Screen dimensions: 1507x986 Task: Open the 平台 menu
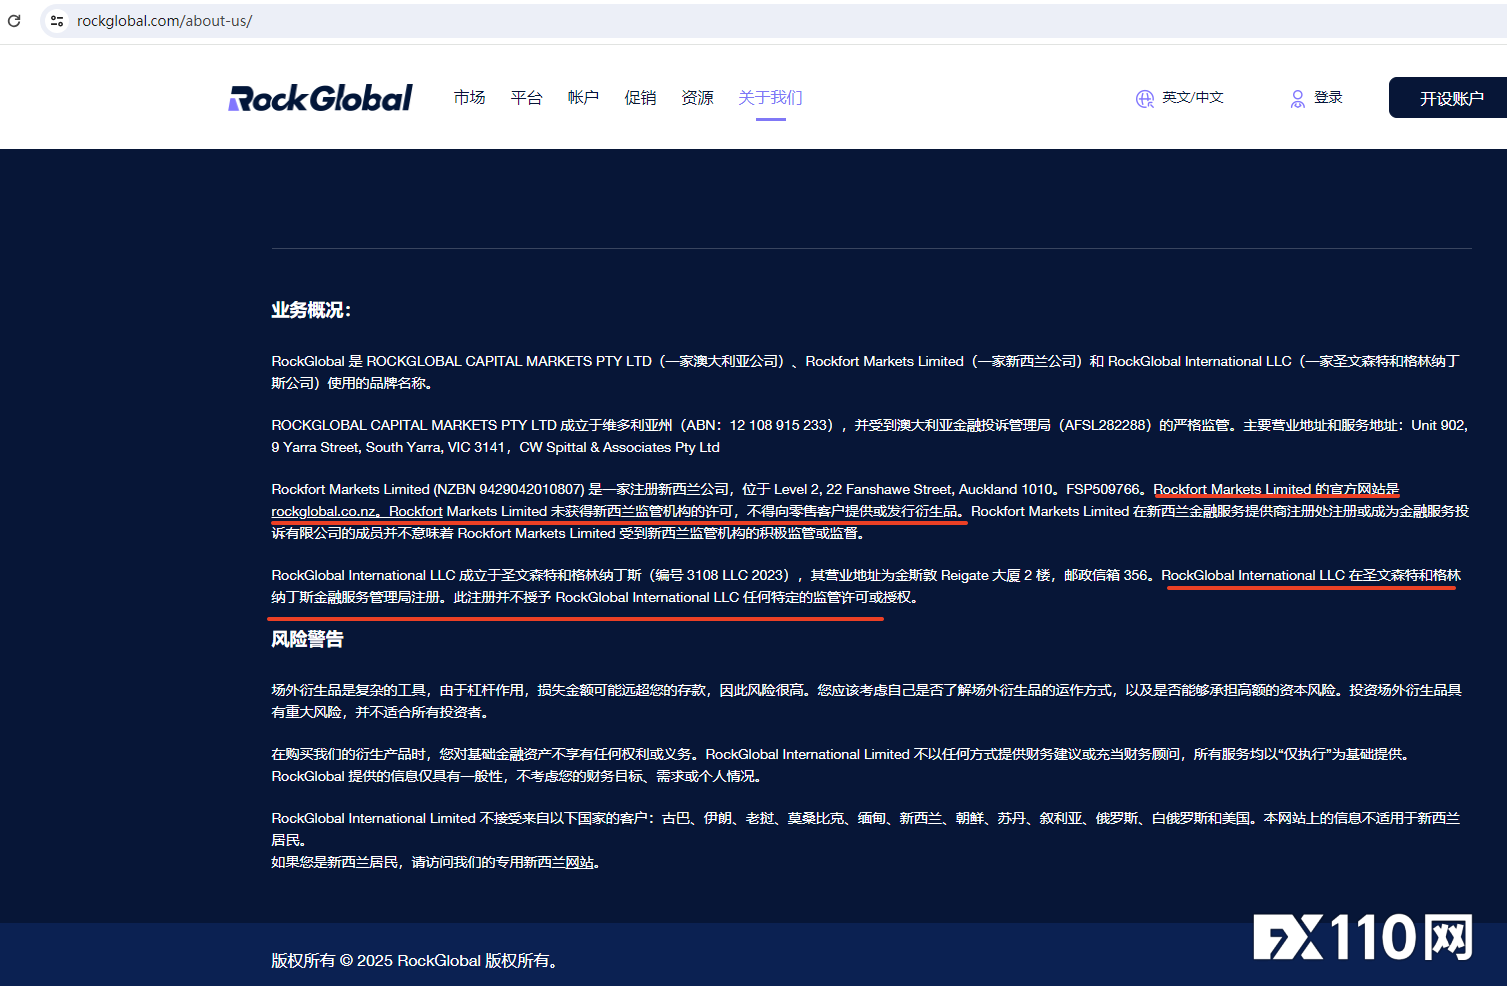tap(526, 97)
